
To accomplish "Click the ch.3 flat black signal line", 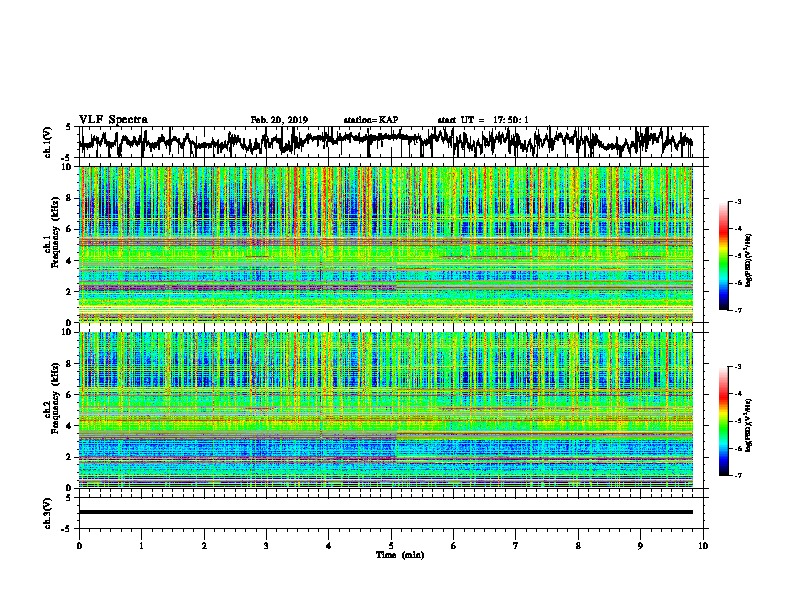I will [x=386, y=512].
